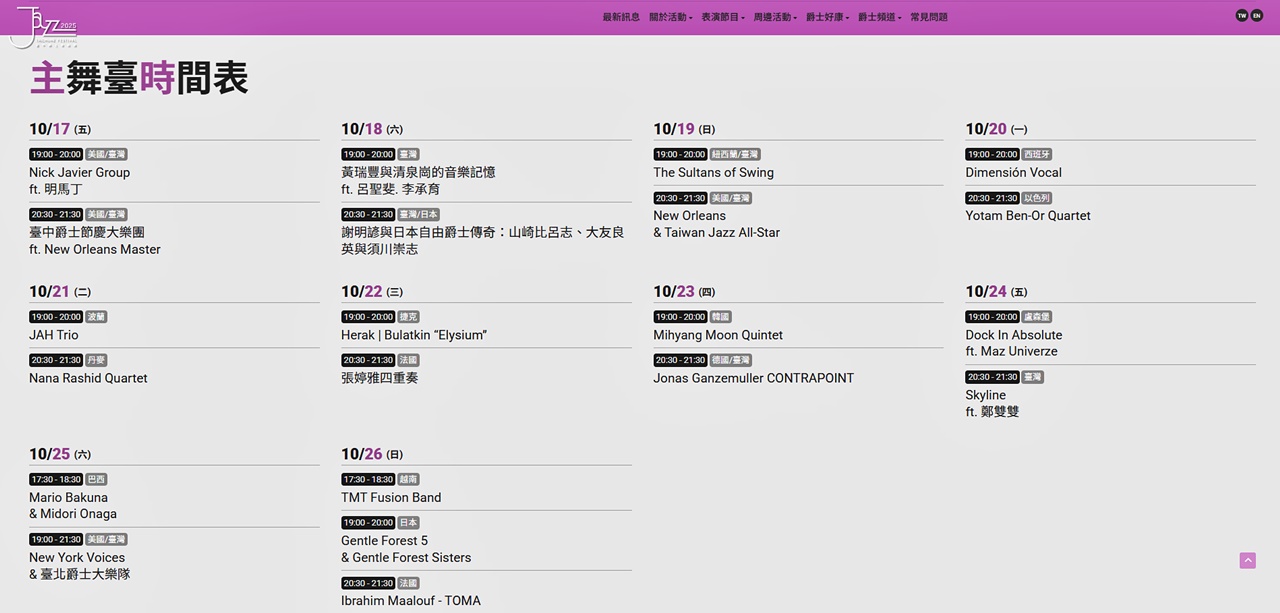Click Ibrahim Maalouf - TOMA entry
1280x613 pixels.
click(410, 601)
